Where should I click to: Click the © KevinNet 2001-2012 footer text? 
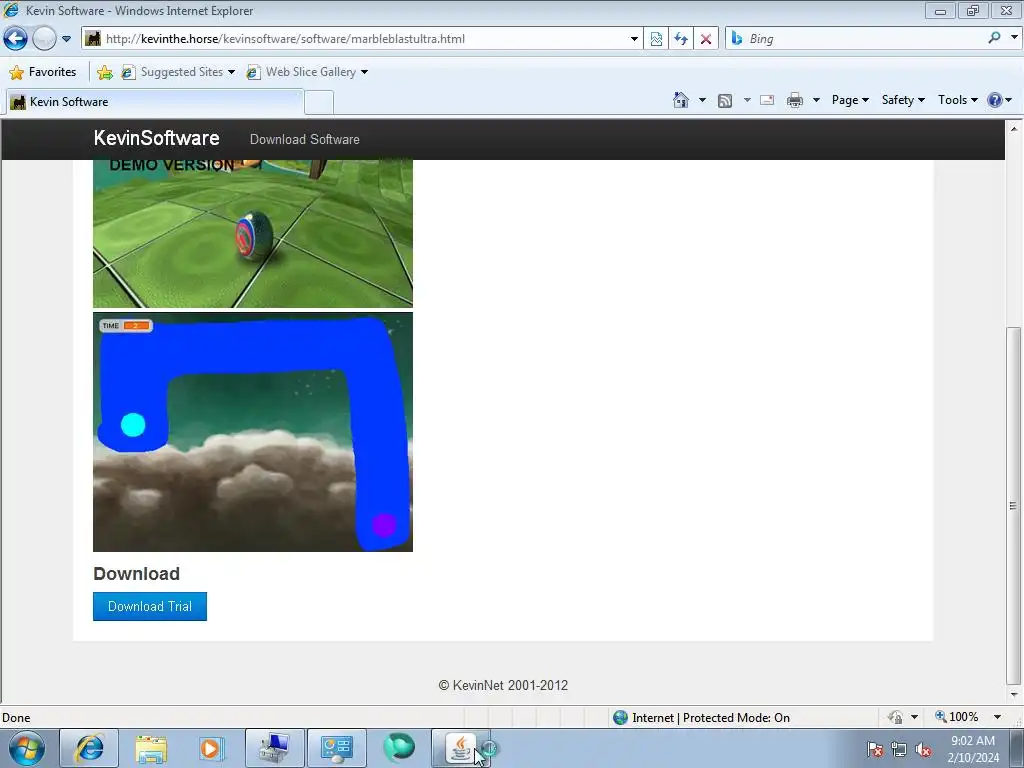tap(503, 685)
